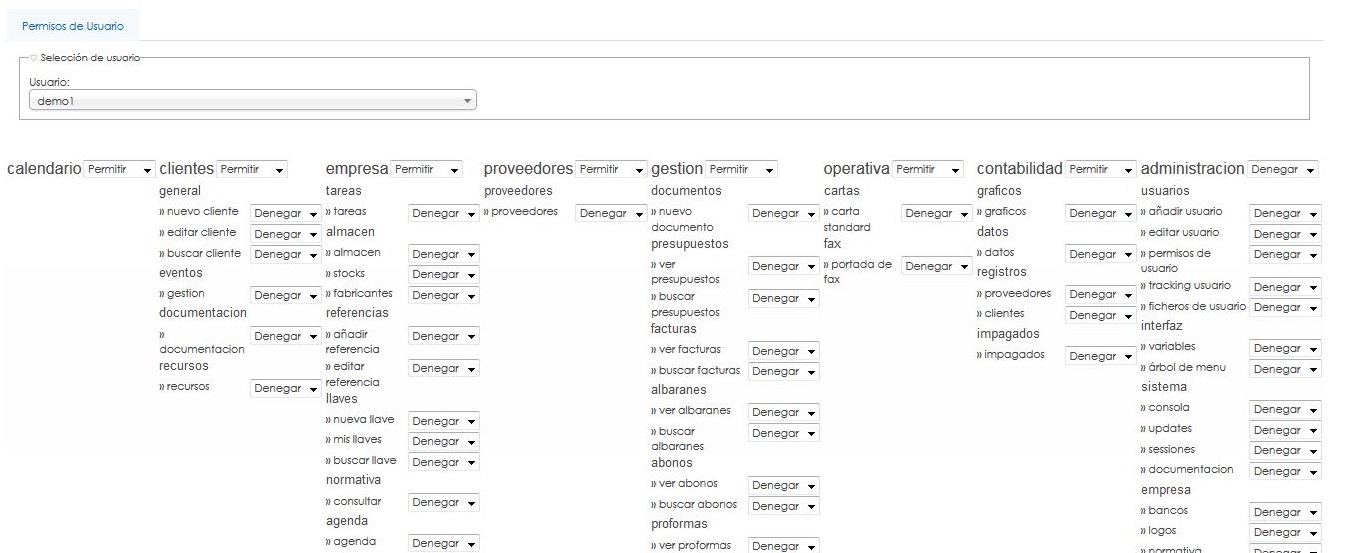The height and width of the screenshot is (553, 1356).
Task: Open the bancos permission dropdown
Action: click(x=1285, y=513)
